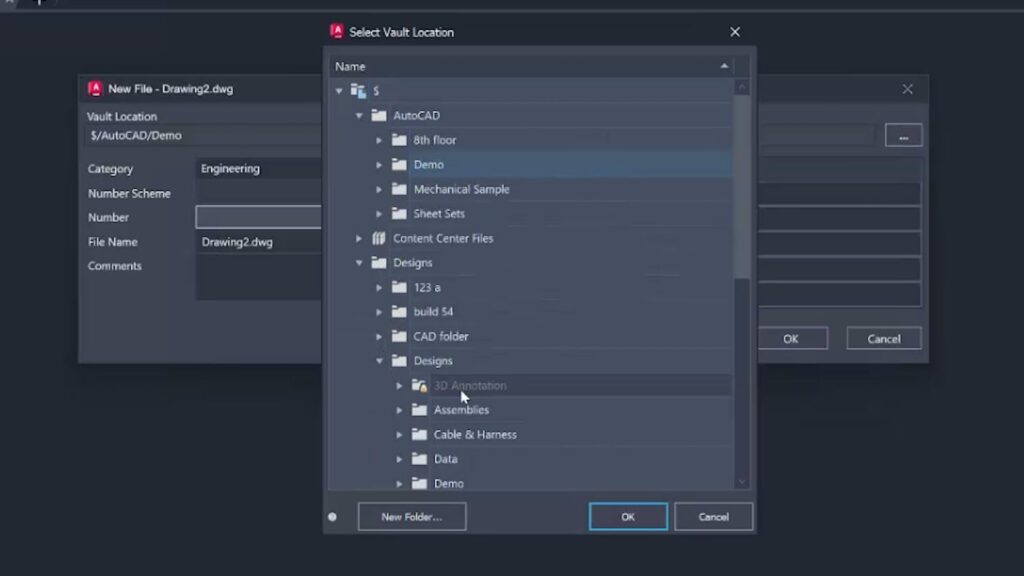
Task: Click the AutoCAD folder icon
Action: [379, 116]
